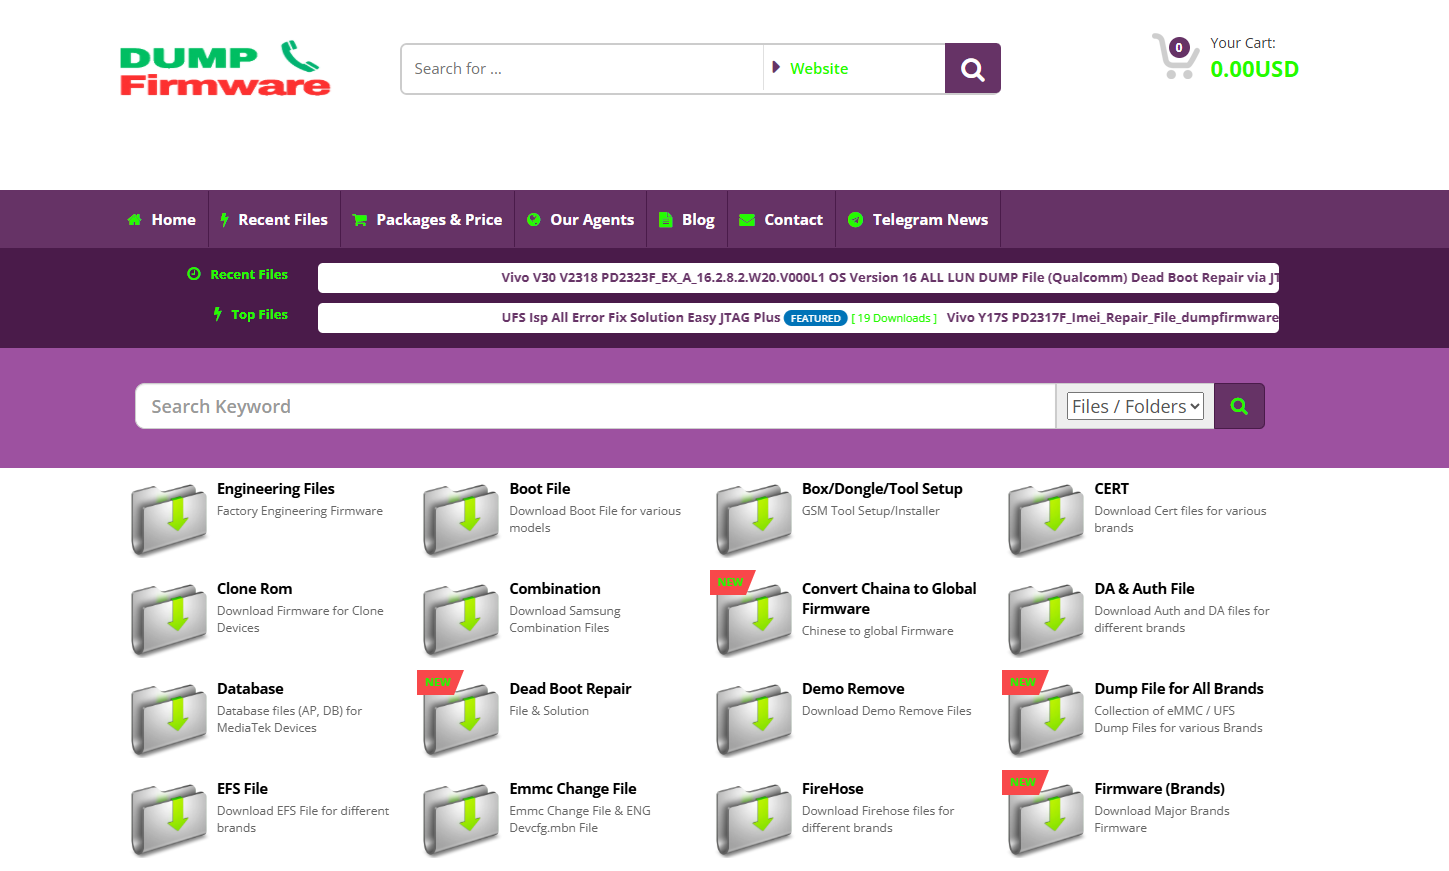Click Dead Boot Repair title link
Image resolution: width=1449 pixels, height=871 pixels.
[570, 689]
